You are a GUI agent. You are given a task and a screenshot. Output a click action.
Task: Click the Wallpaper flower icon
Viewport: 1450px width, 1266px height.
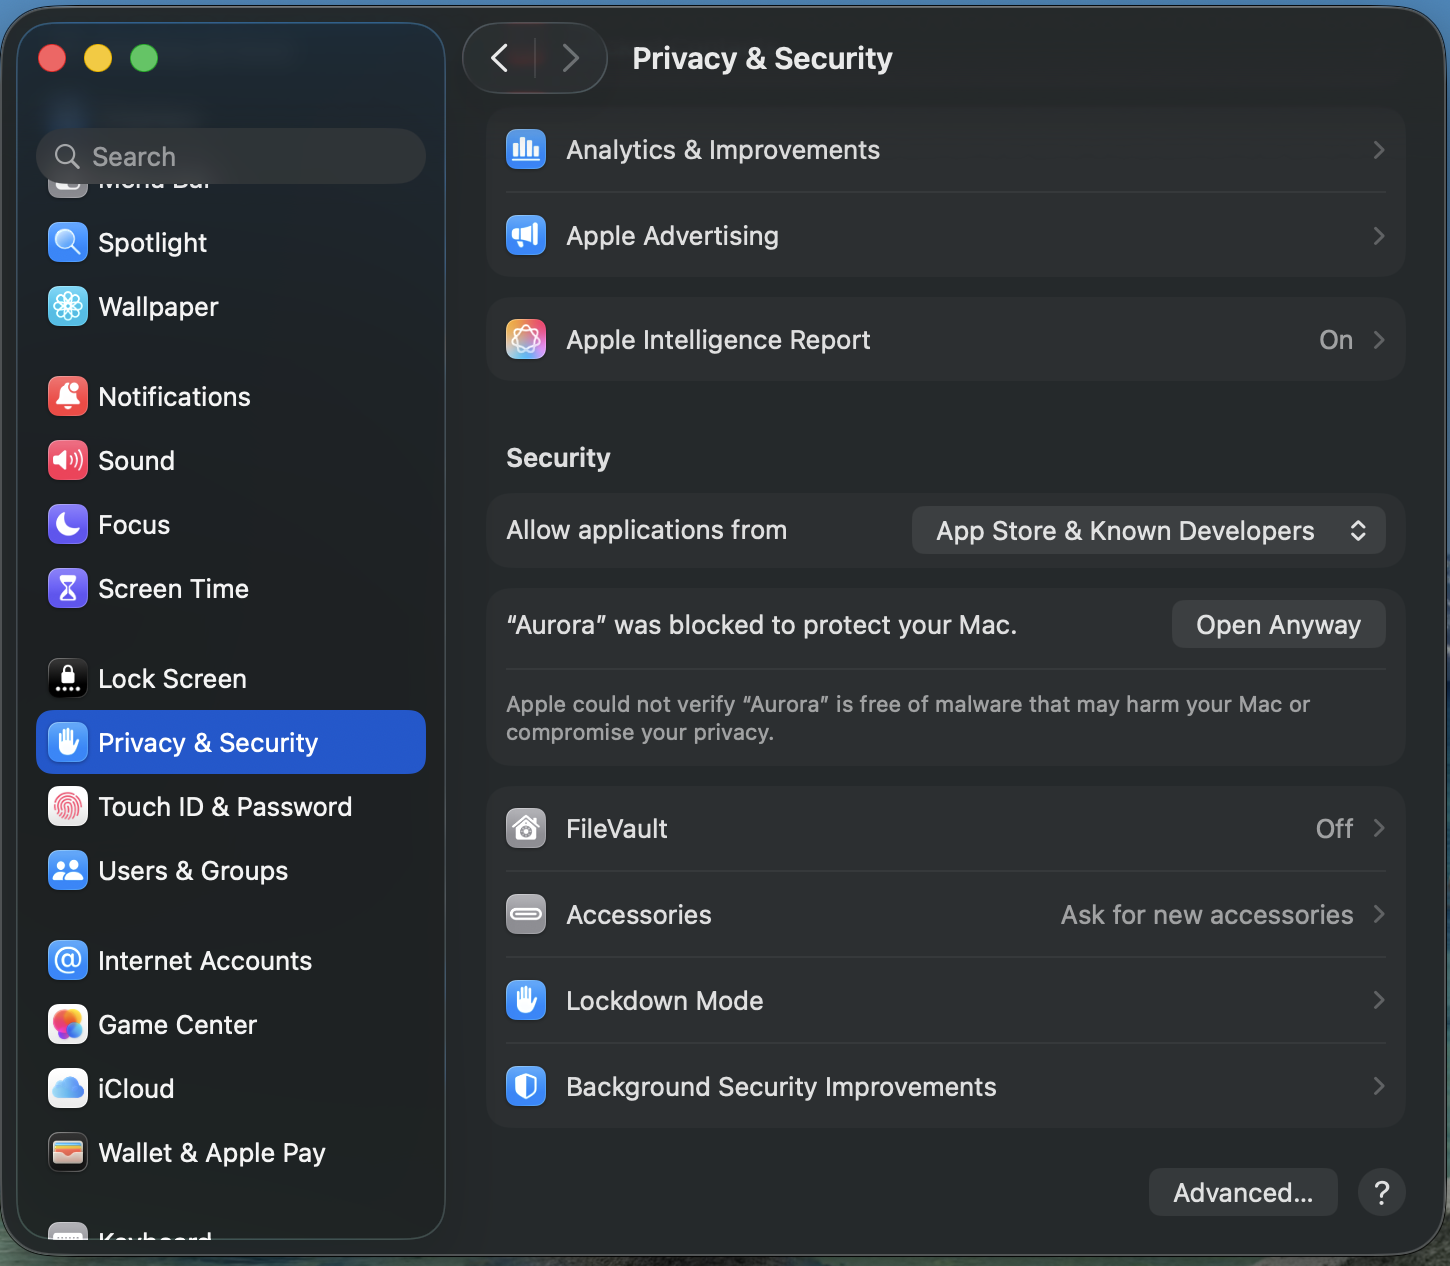[x=68, y=306]
